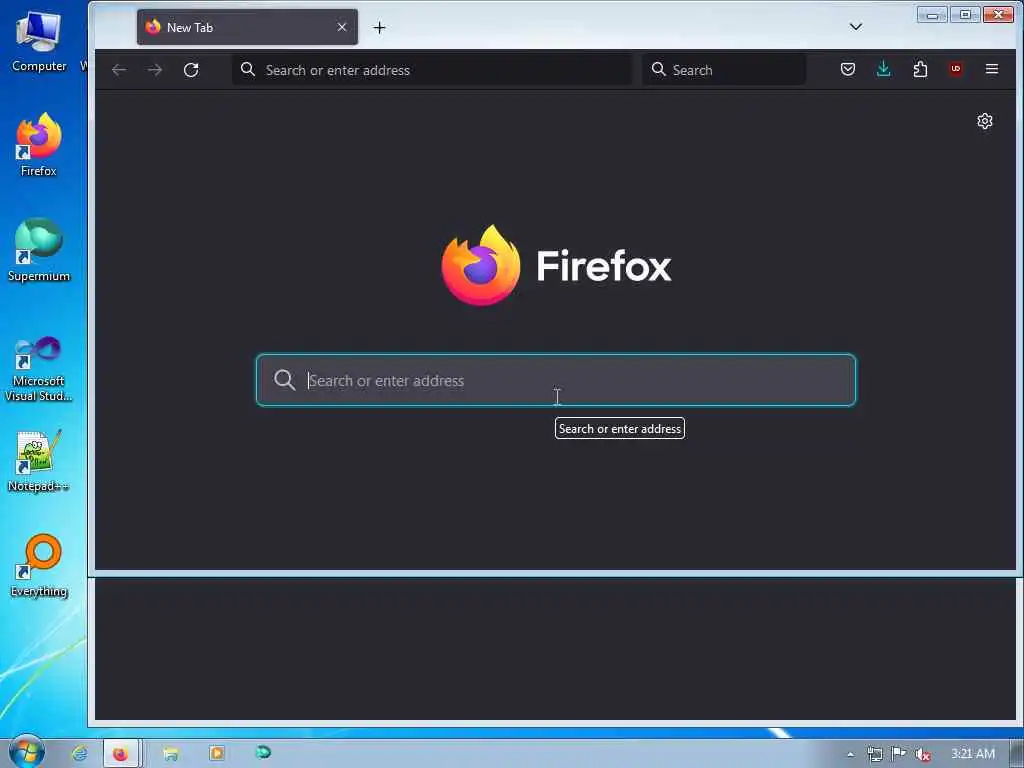The image size is (1024, 768).
Task: Select the Everything search desktop shortcut
Action: 39,566
